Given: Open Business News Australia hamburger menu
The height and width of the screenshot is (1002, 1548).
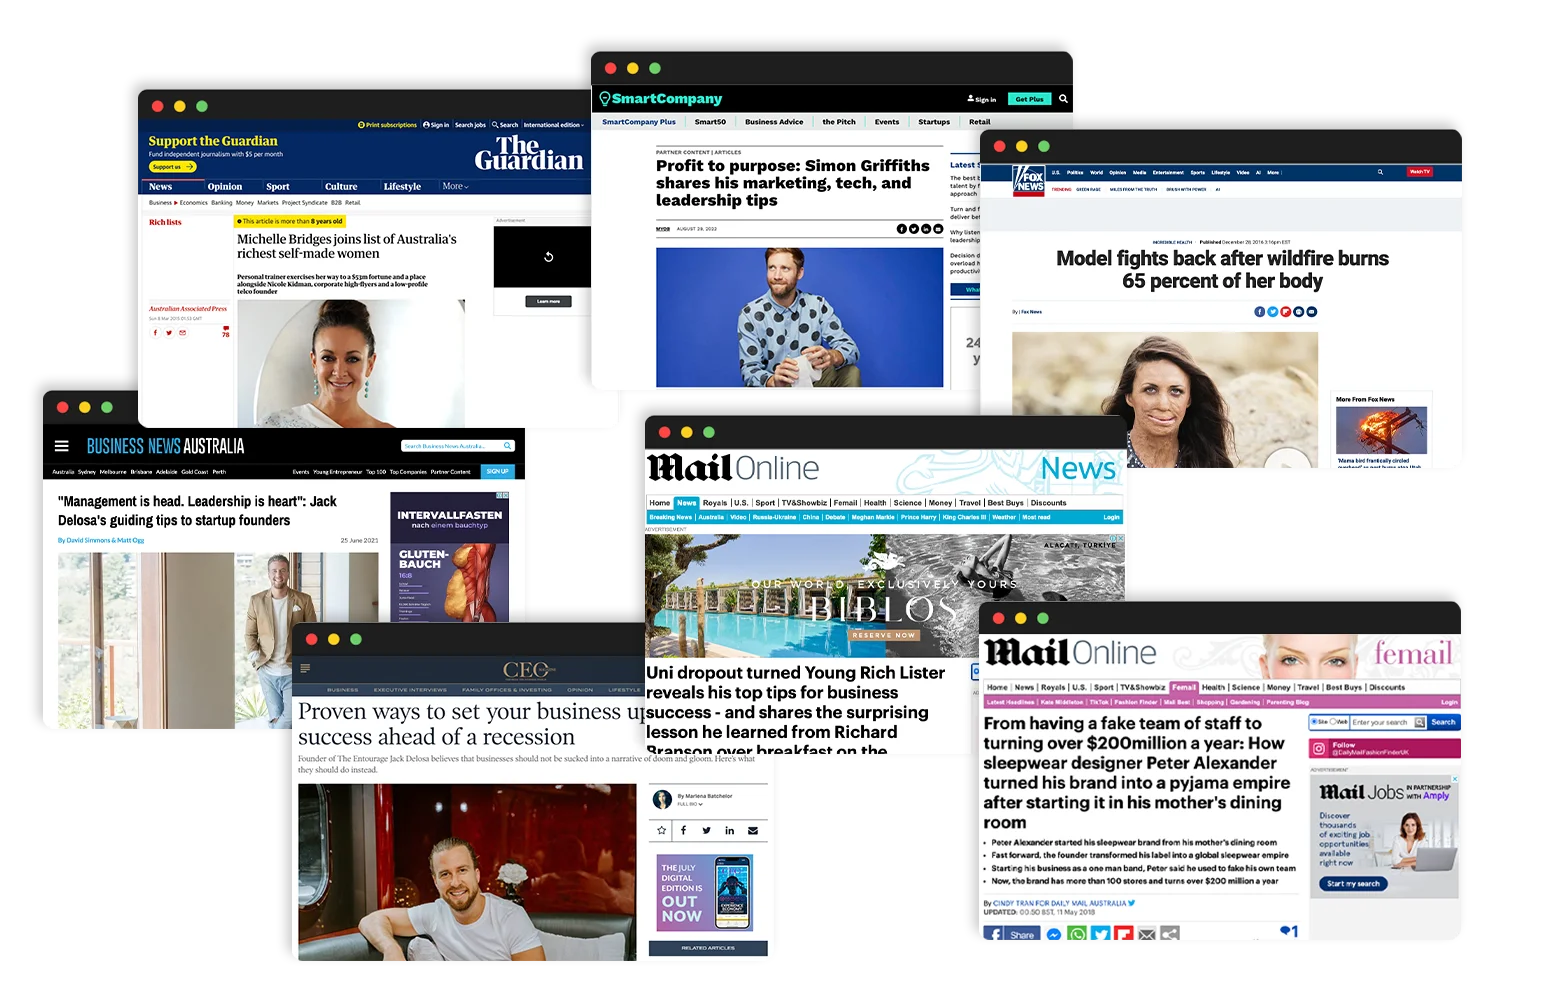Looking at the screenshot, I should [62, 446].
